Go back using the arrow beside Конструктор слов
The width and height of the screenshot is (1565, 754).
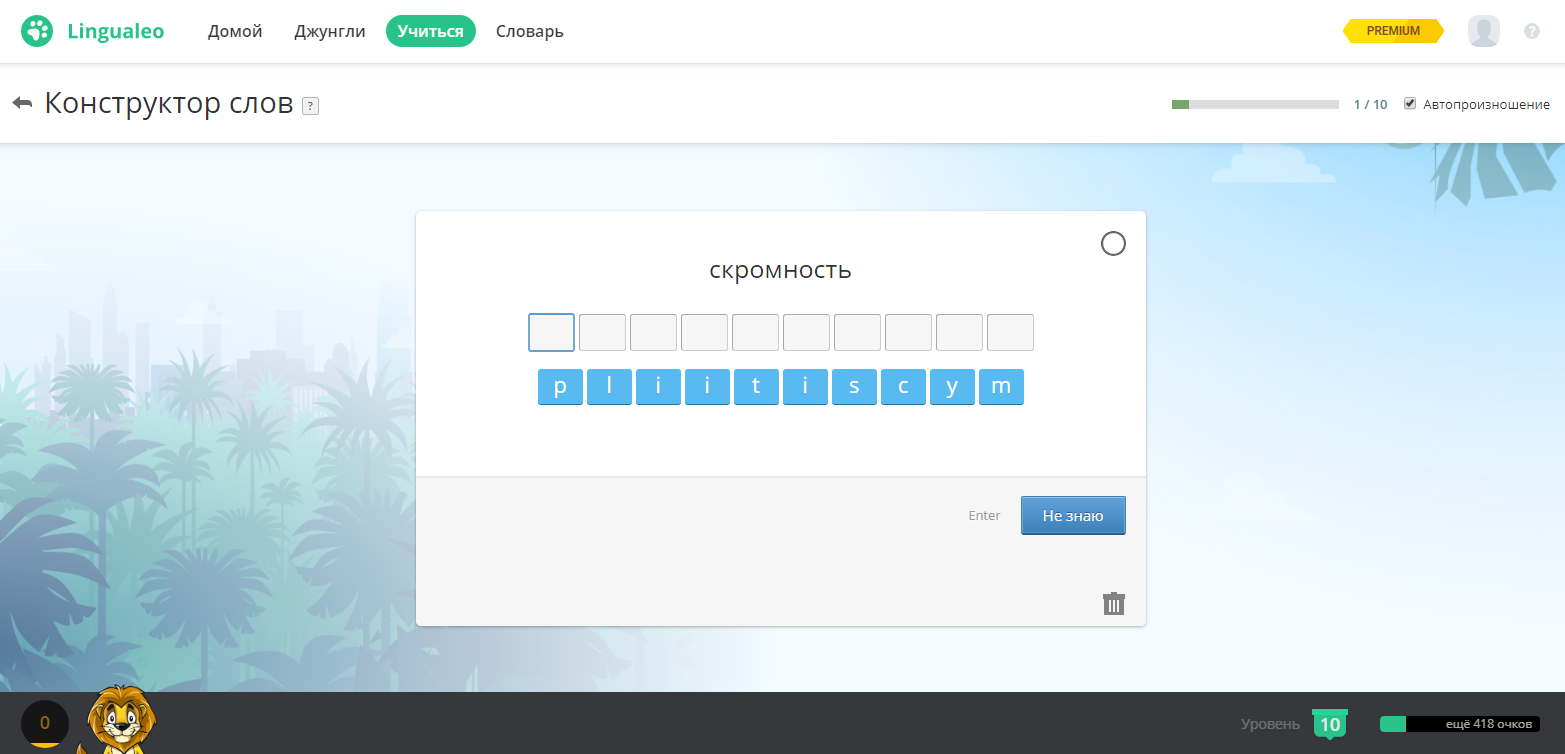22,103
